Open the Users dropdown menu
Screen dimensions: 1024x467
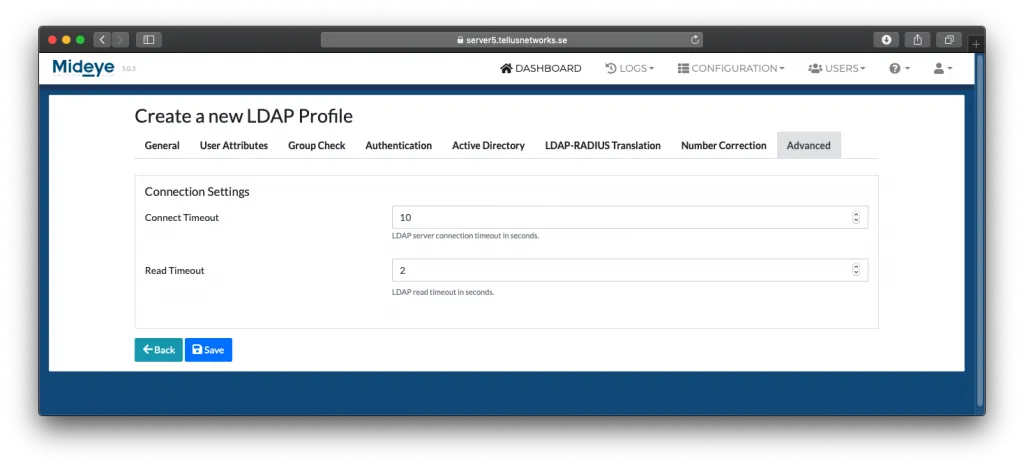837,68
